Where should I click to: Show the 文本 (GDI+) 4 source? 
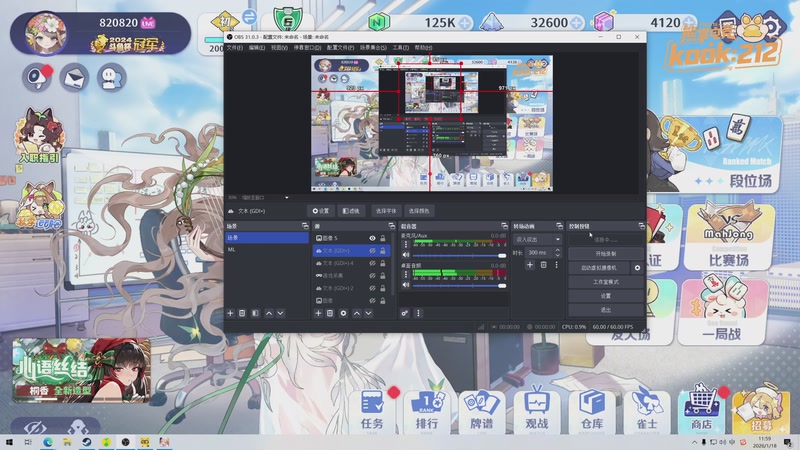point(372,263)
